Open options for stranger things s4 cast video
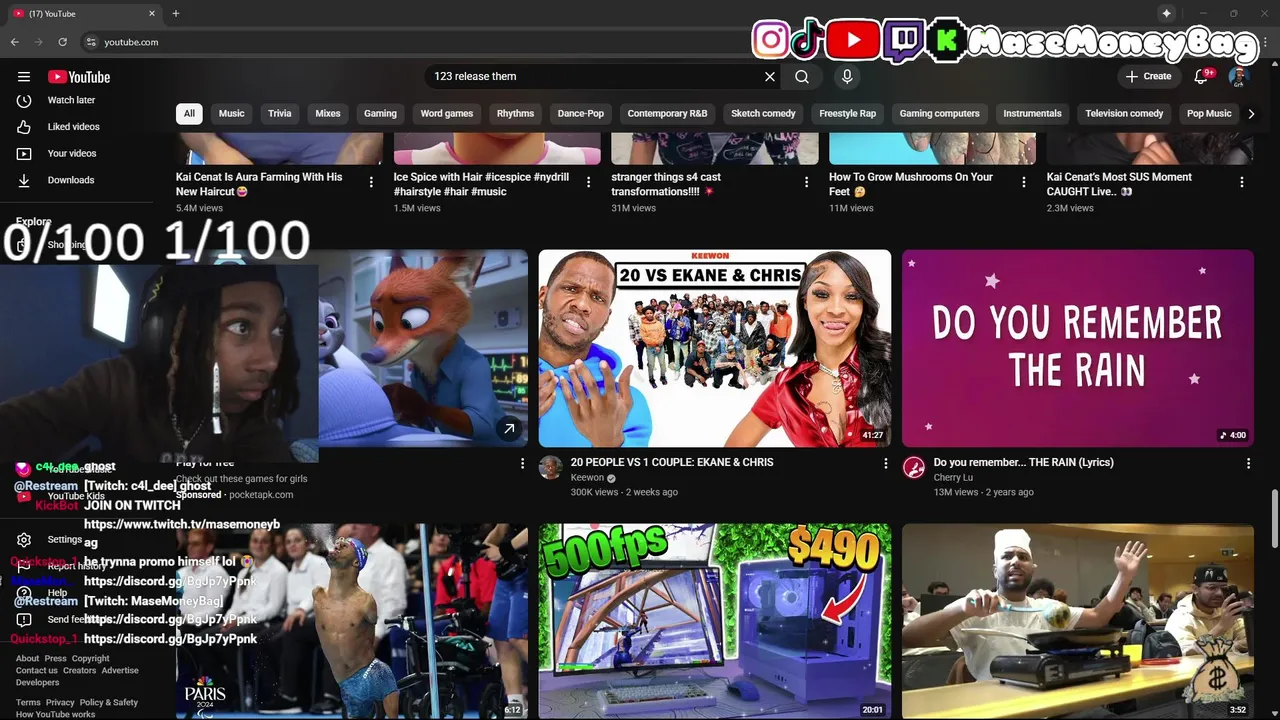 point(806,182)
